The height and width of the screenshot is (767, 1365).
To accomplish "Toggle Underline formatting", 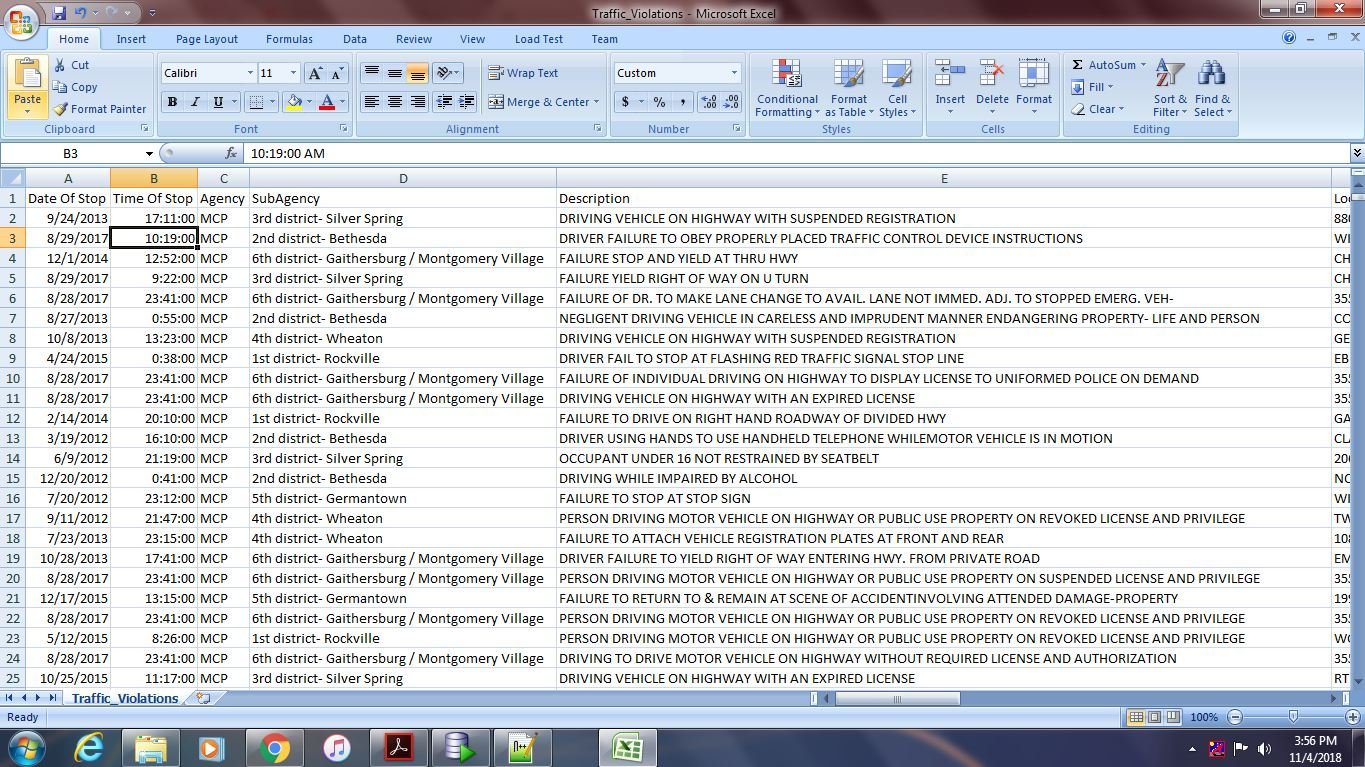I will pyautogui.click(x=216, y=102).
